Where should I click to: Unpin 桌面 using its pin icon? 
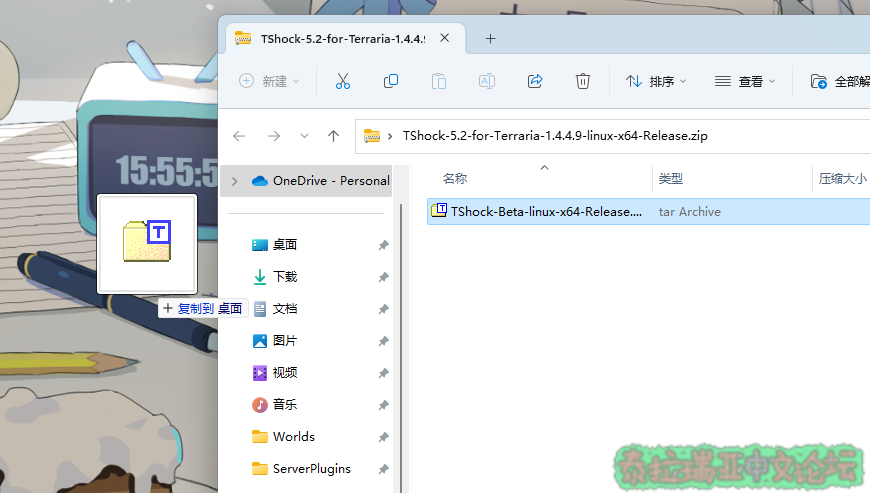383,245
